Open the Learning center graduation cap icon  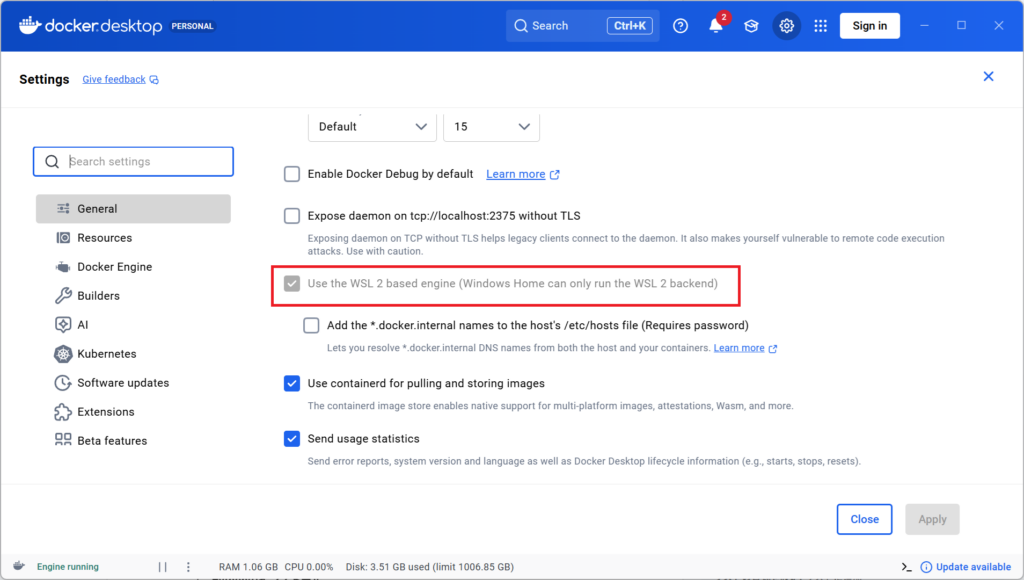point(751,25)
